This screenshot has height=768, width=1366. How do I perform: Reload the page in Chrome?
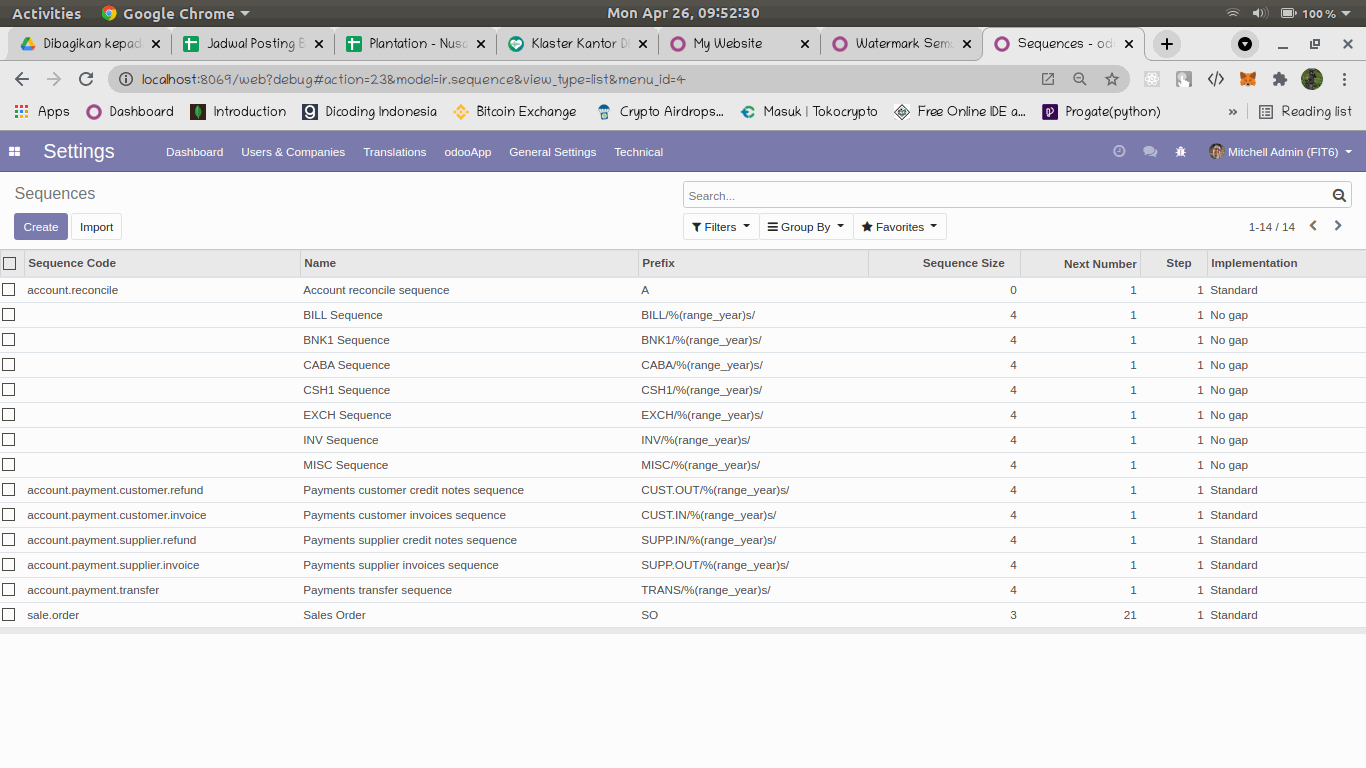[86, 79]
